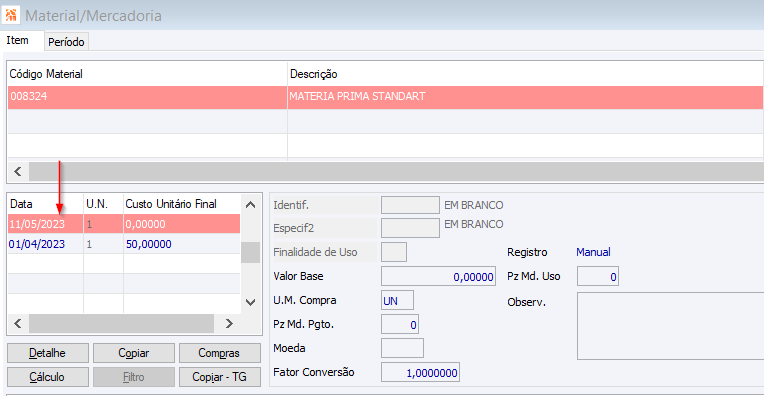Click the Copiar button
The height and width of the screenshot is (396, 764).
pos(134,353)
